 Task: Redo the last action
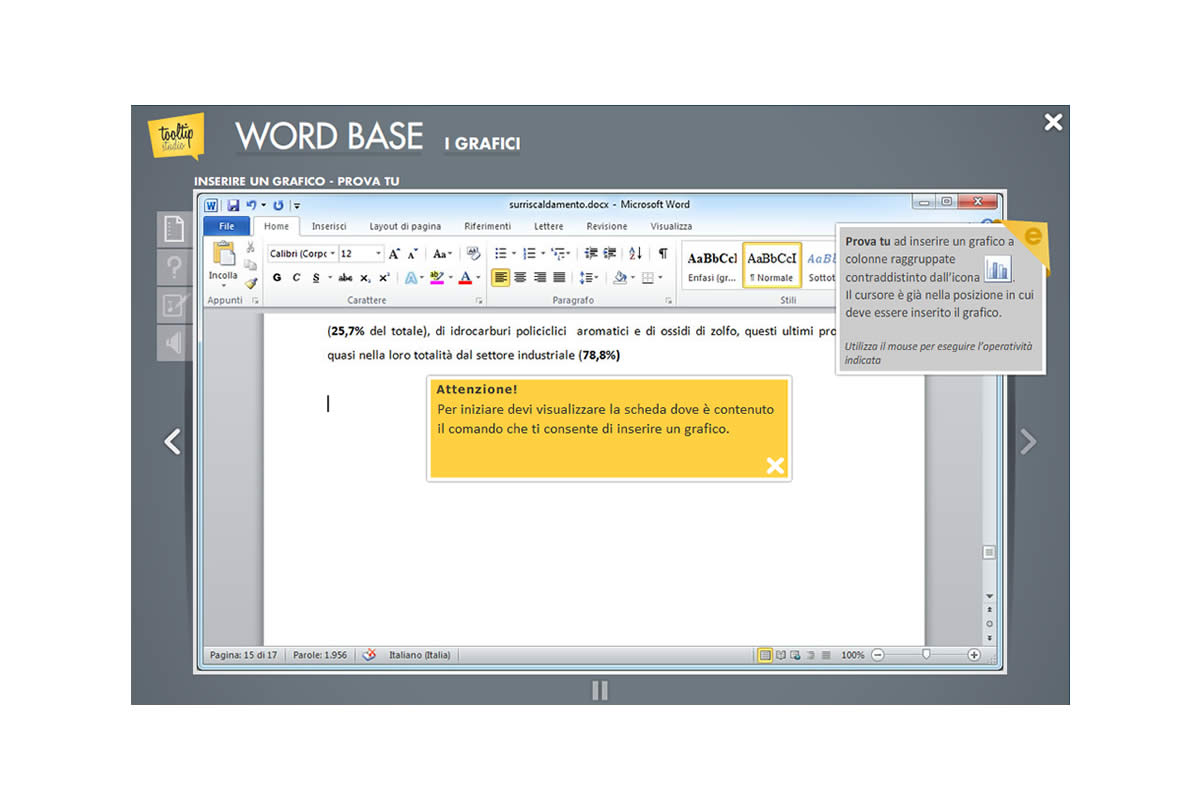[x=278, y=205]
